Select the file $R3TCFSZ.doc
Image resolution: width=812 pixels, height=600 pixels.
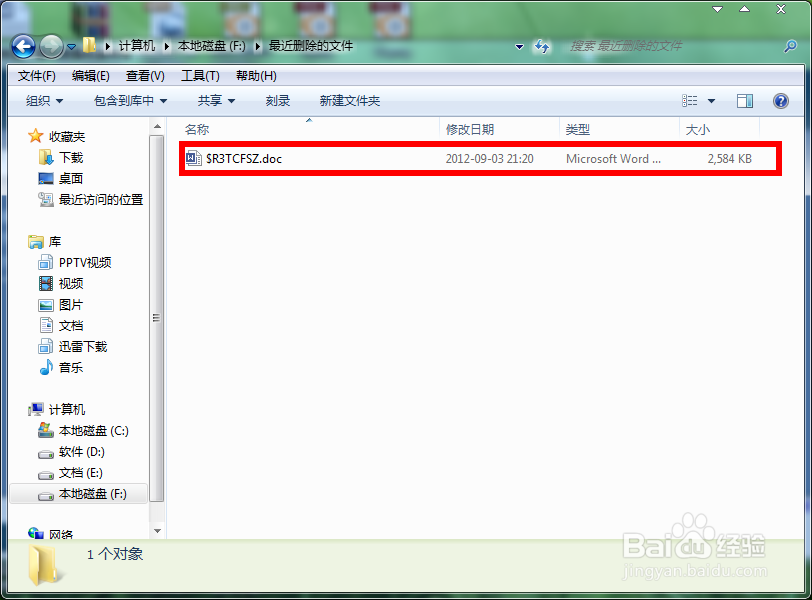243,158
